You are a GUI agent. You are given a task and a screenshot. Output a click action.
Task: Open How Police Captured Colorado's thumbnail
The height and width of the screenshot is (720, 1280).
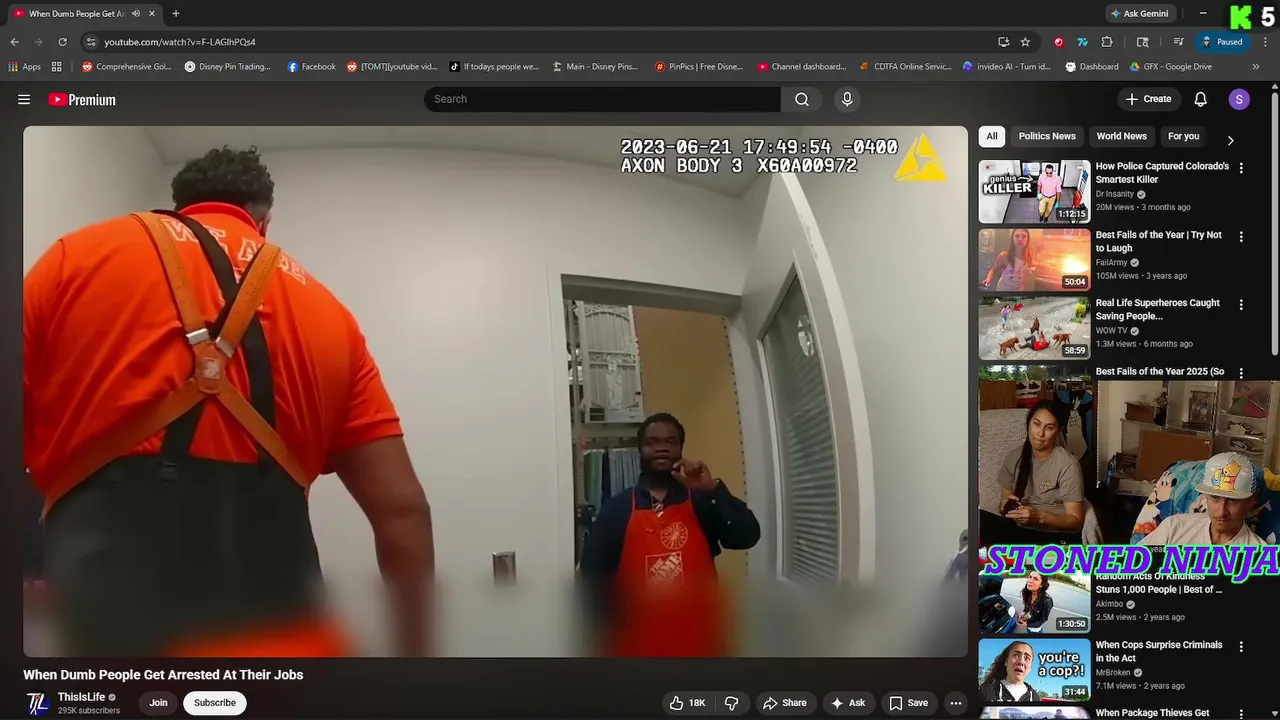1034,191
